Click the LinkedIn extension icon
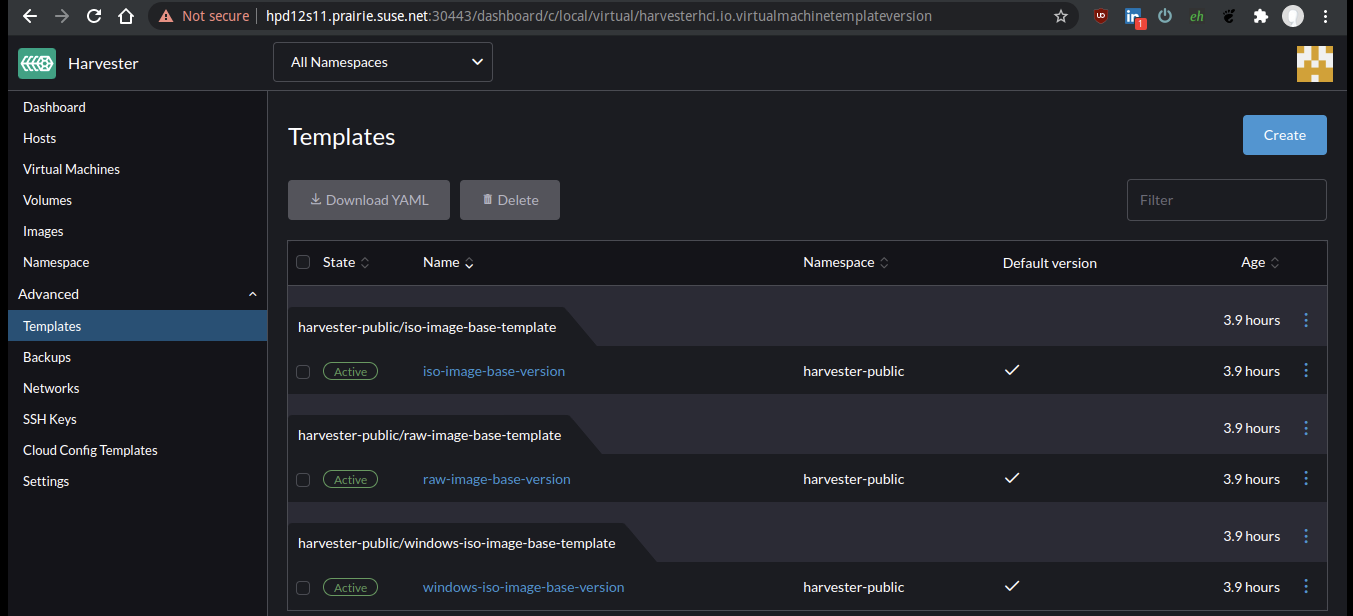 point(1134,16)
